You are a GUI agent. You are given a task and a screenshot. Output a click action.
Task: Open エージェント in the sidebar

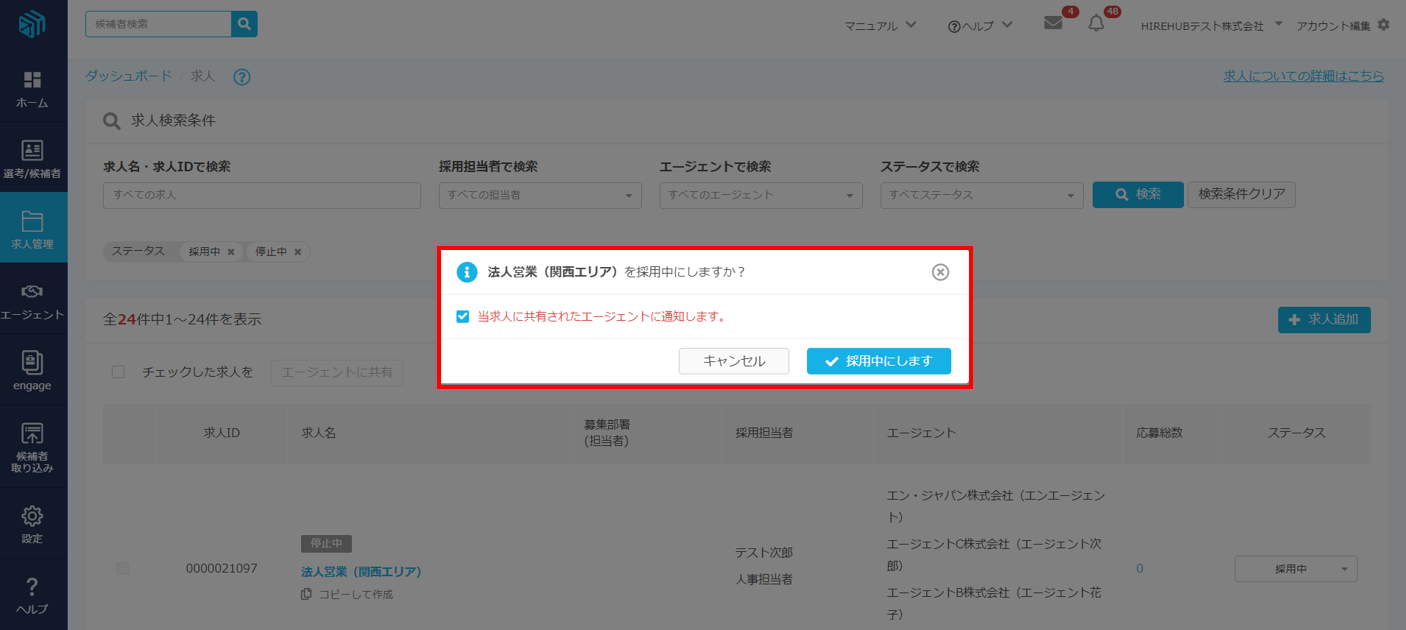pyautogui.click(x=33, y=300)
